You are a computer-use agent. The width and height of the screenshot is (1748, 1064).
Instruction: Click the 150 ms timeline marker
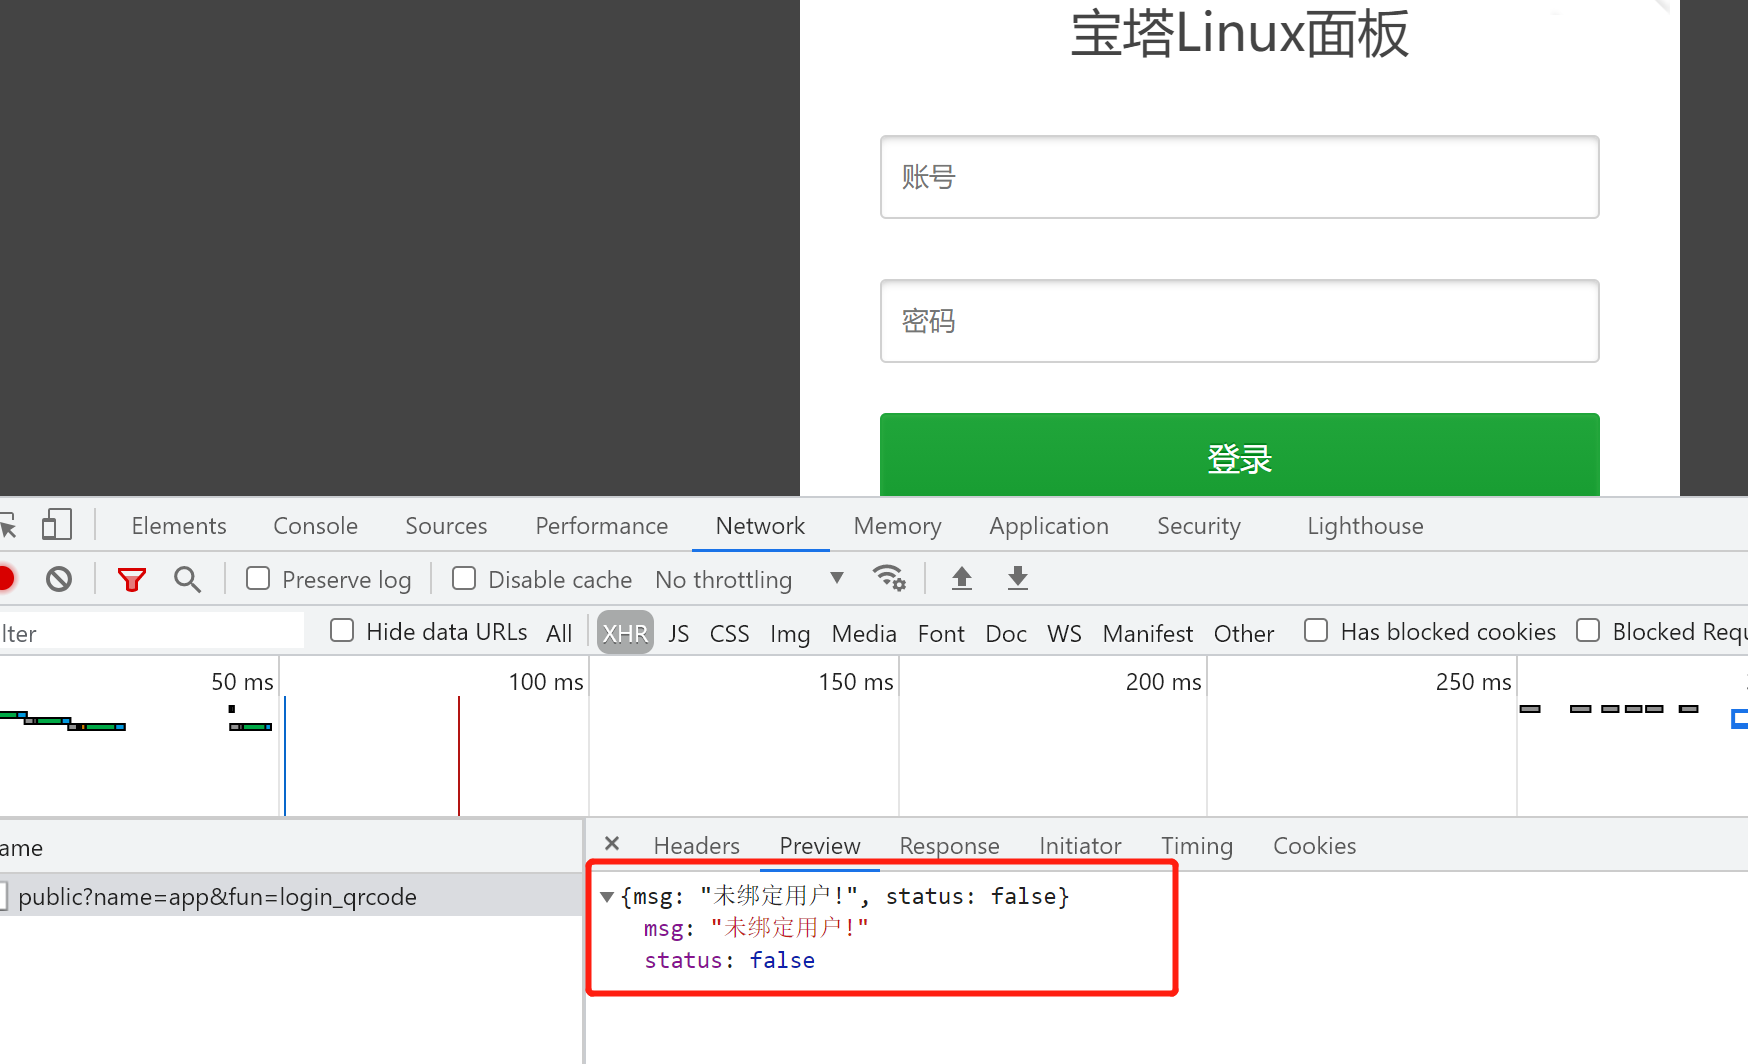(x=856, y=682)
